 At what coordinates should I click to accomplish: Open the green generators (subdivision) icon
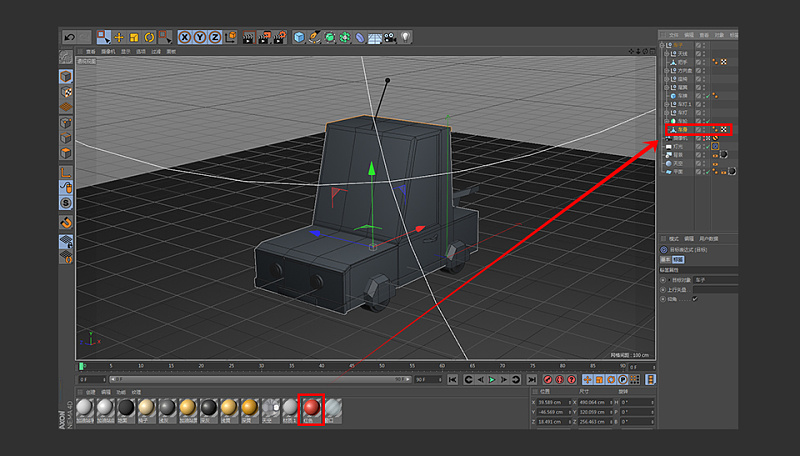tap(330, 37)
